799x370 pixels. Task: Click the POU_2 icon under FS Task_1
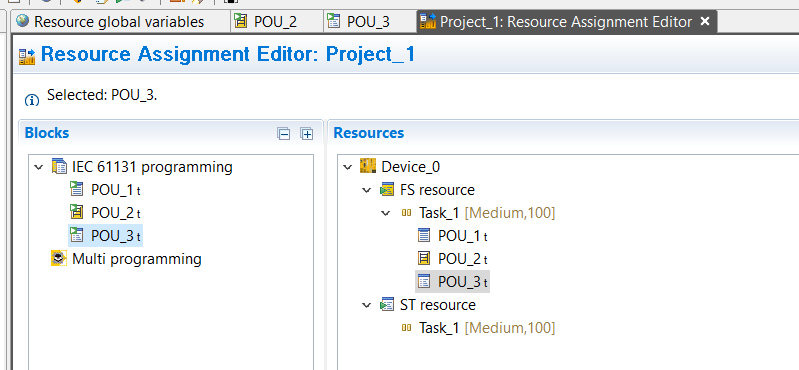click(424, 258)
